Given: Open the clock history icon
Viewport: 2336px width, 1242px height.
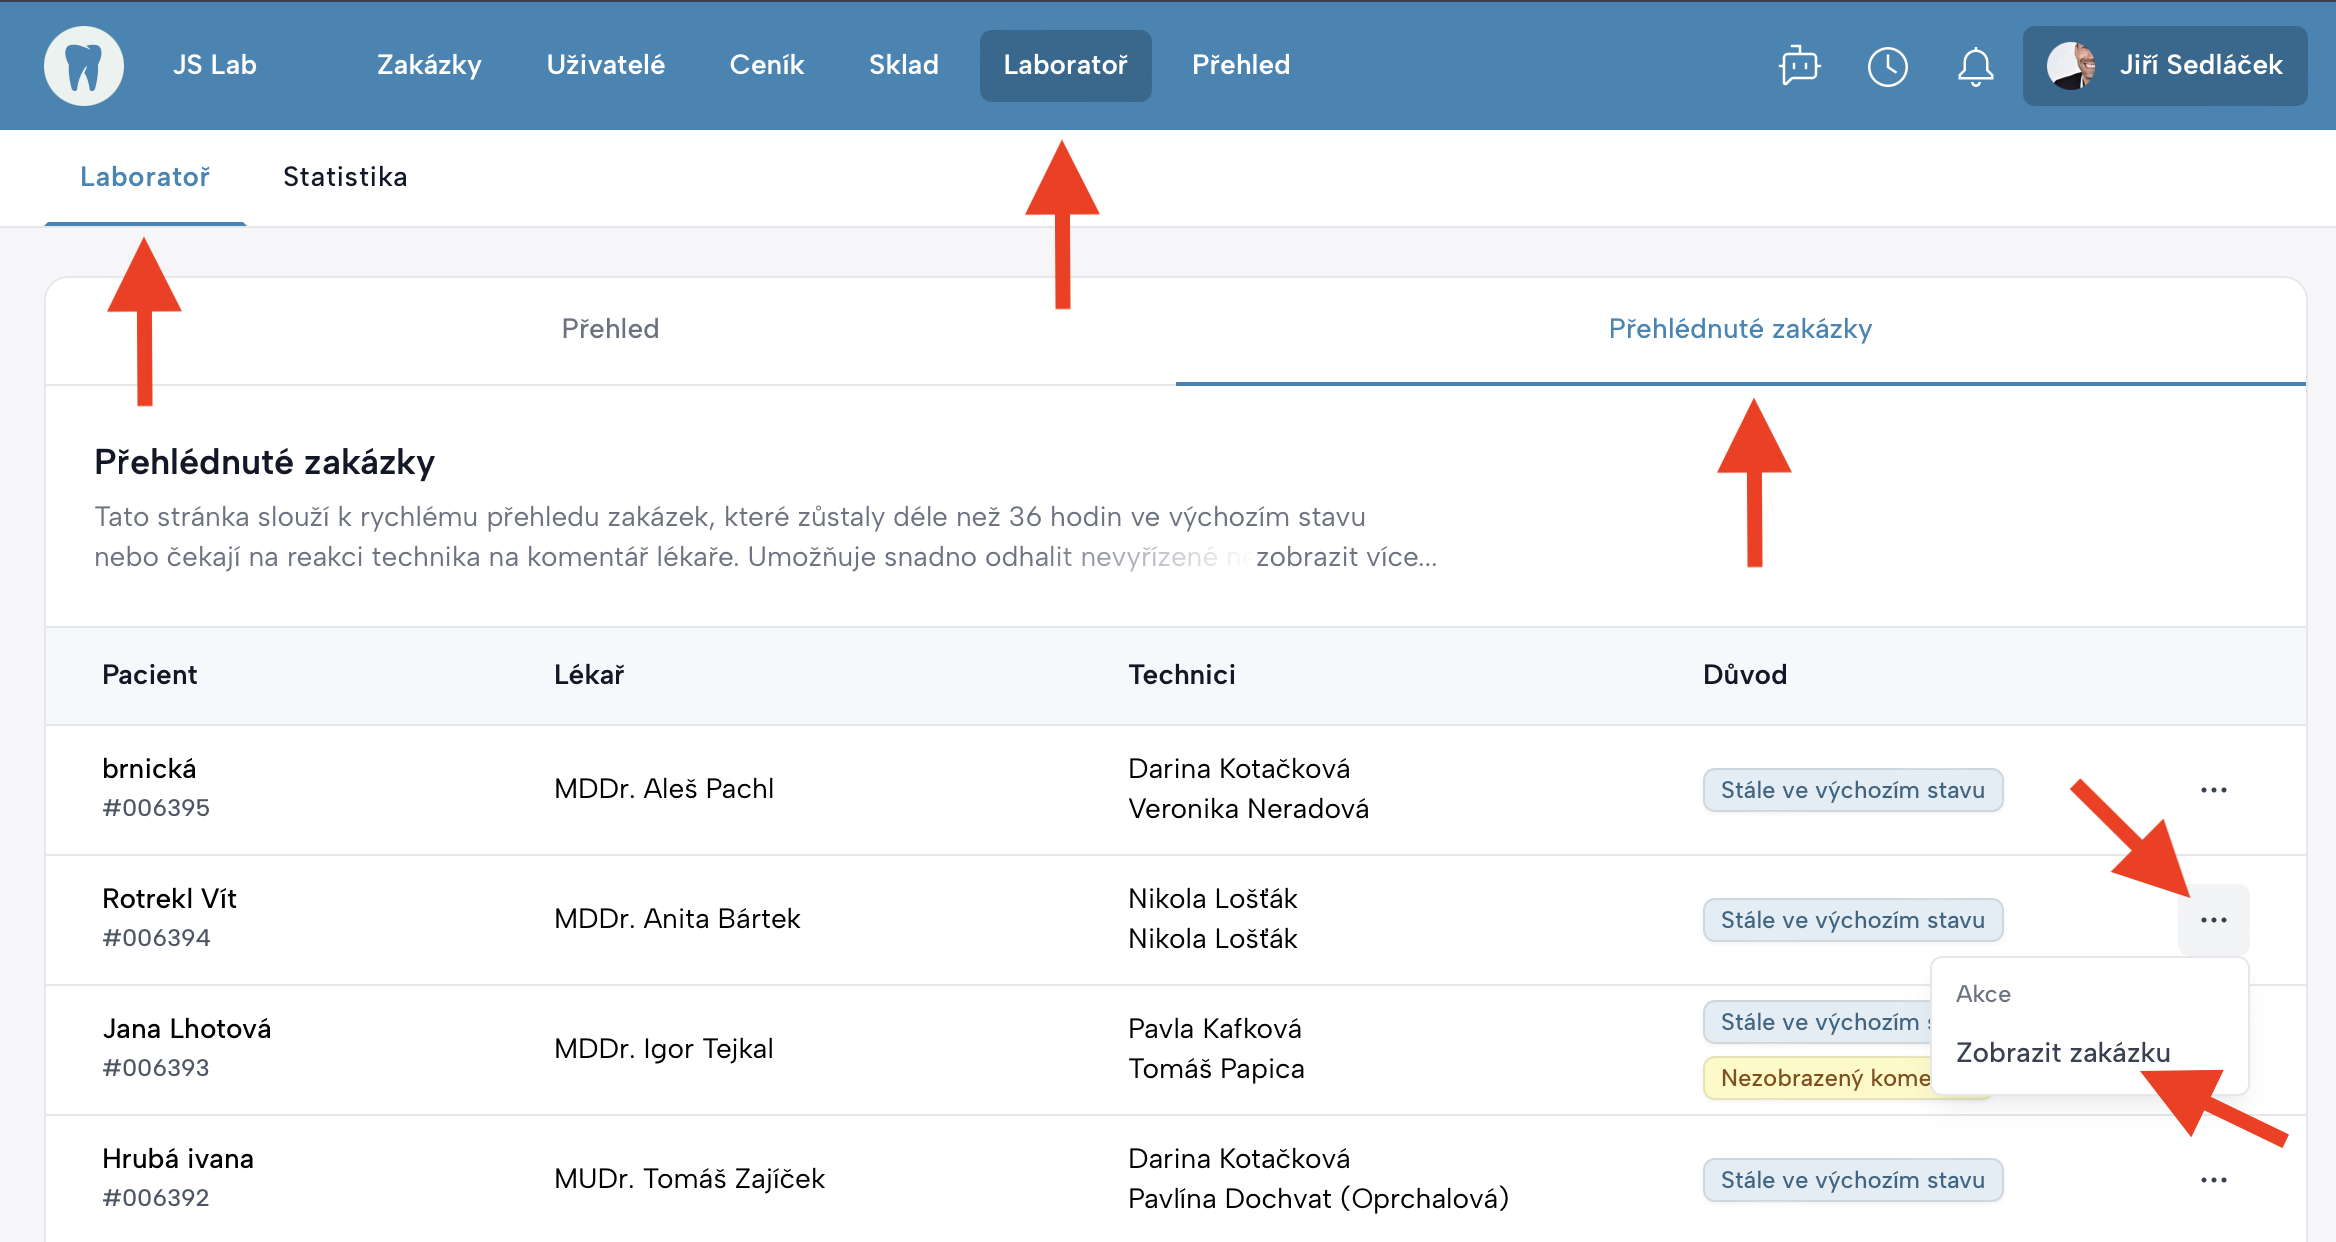Looking at the screenshot, I should (1887, 66).
